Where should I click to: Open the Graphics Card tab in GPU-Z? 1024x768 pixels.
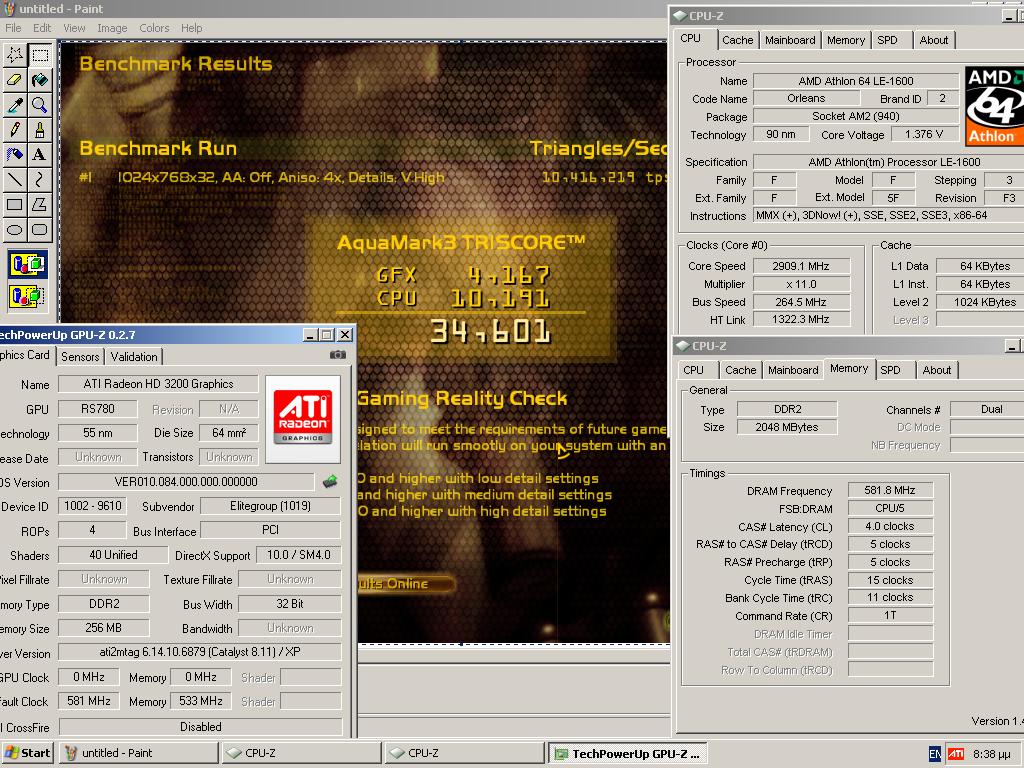[25, 355]
